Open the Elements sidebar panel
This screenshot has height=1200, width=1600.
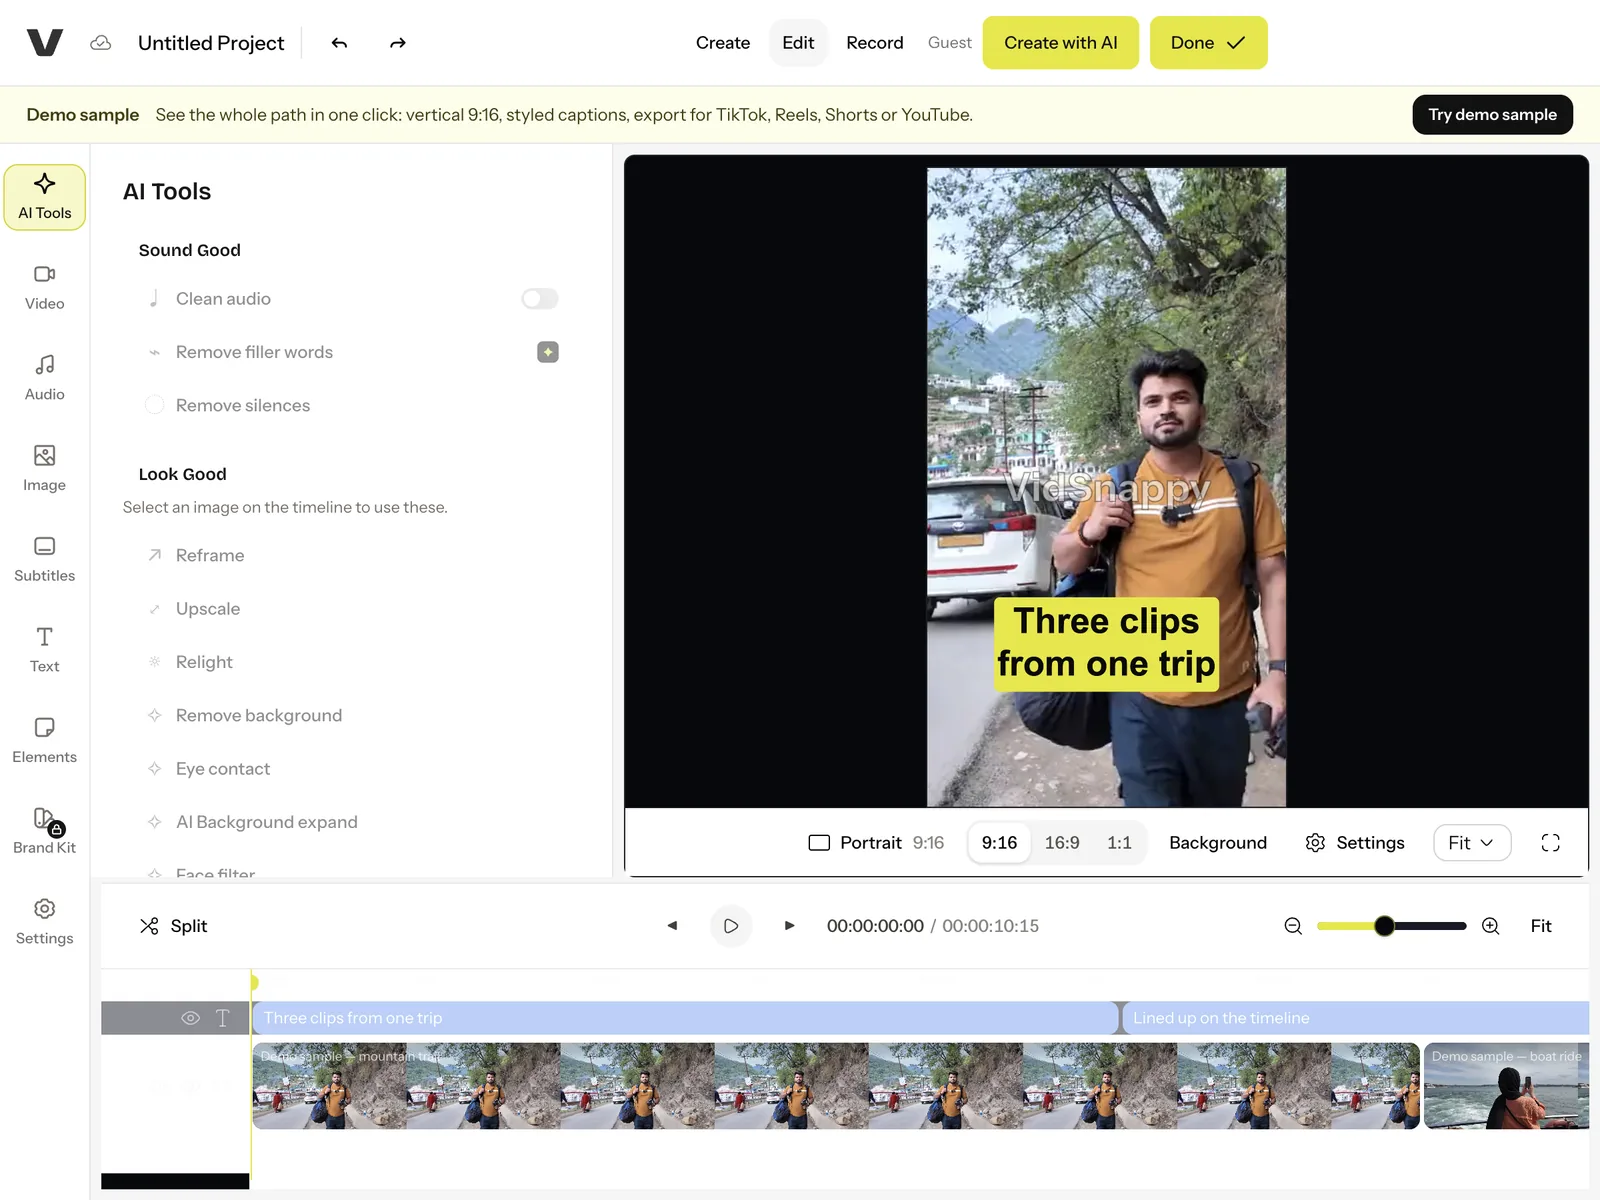pyautogui.click(x=45, y=741)
